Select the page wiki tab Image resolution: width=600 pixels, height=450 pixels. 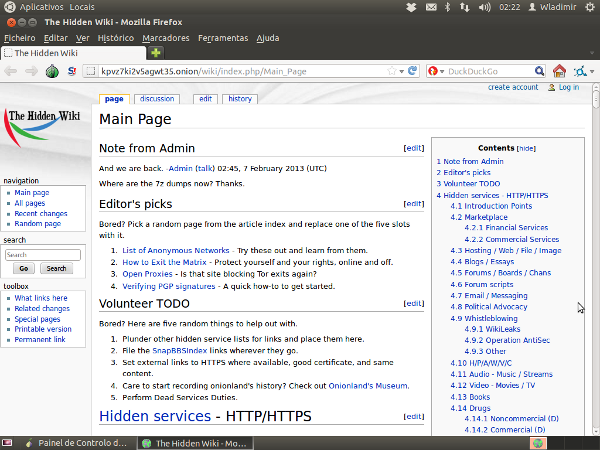[114, 99]
